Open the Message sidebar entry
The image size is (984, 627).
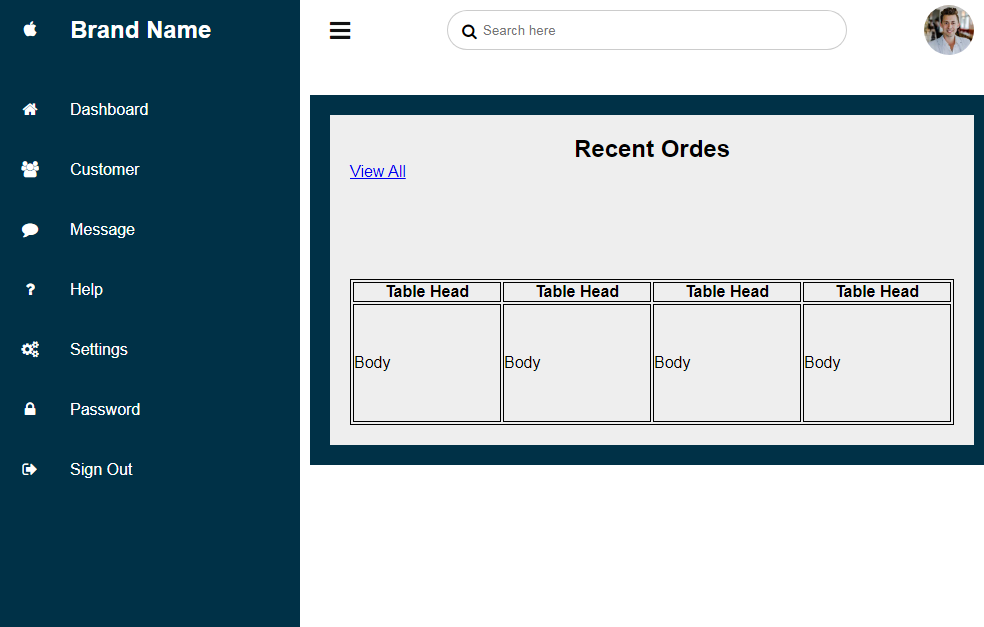pos(102,229)
